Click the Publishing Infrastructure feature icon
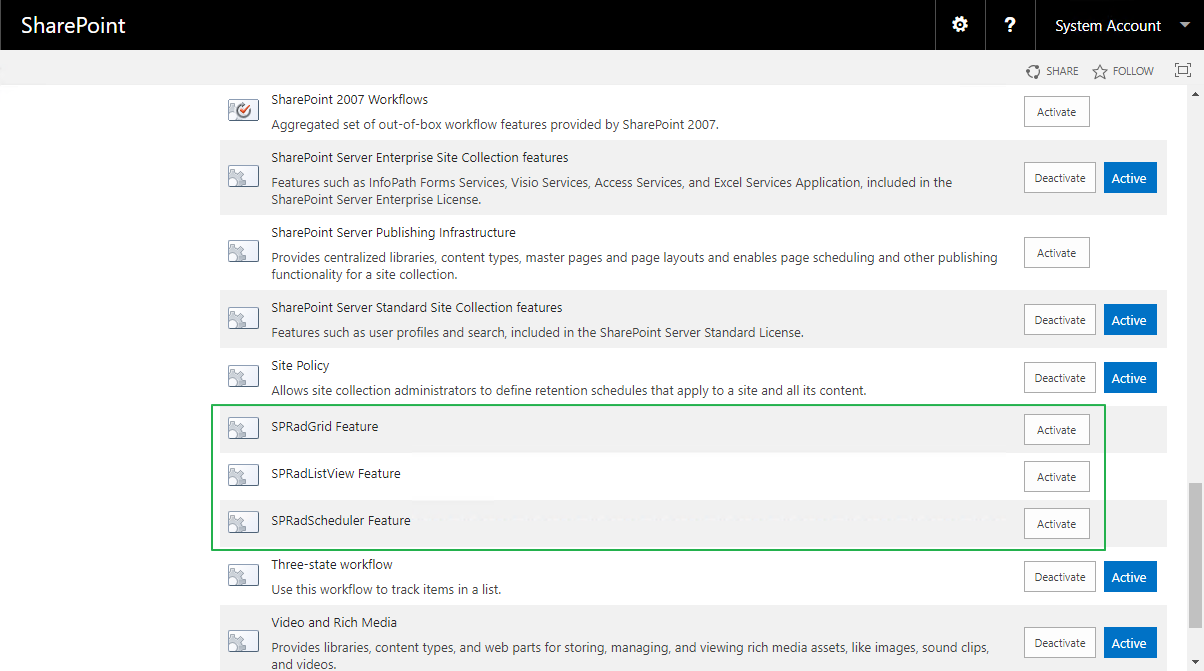Screen dimensions: 1204x671 (243, 251)
